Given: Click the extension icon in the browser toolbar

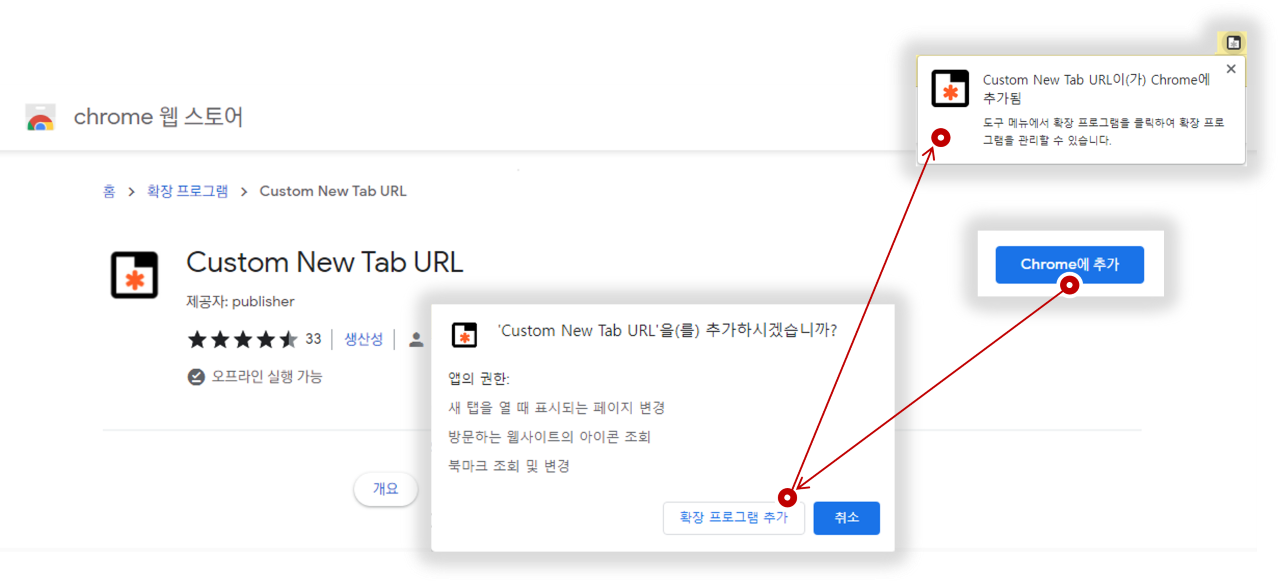Looking at the screenshot, I should click(x=1233, y=42).
